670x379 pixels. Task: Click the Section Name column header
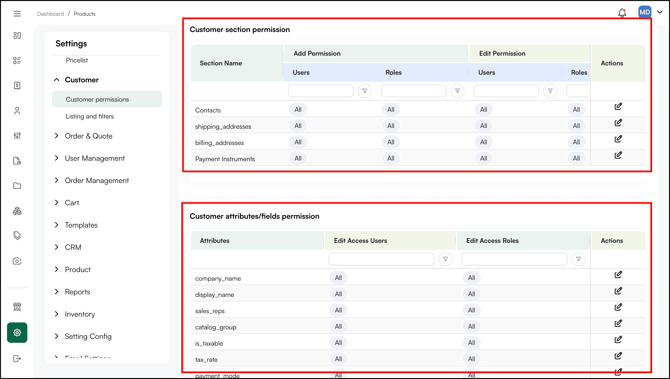click(x=237, y=63)
